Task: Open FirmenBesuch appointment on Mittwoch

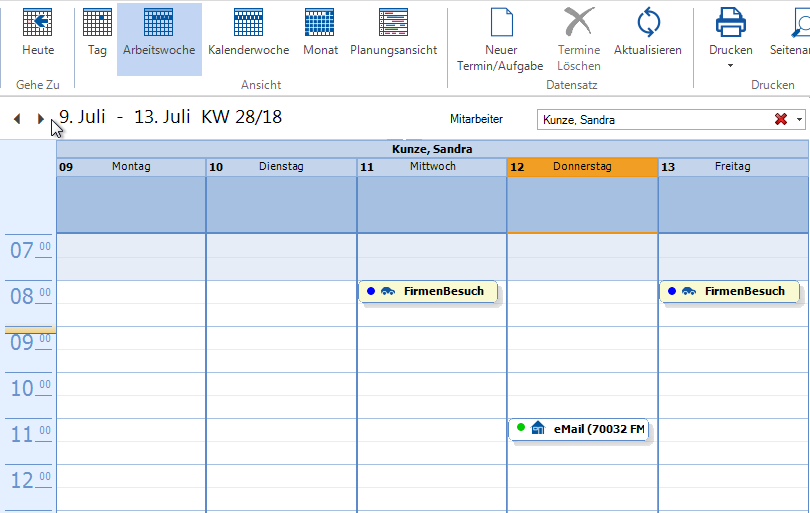Action: pyautogui.click(x=428, y=291)
